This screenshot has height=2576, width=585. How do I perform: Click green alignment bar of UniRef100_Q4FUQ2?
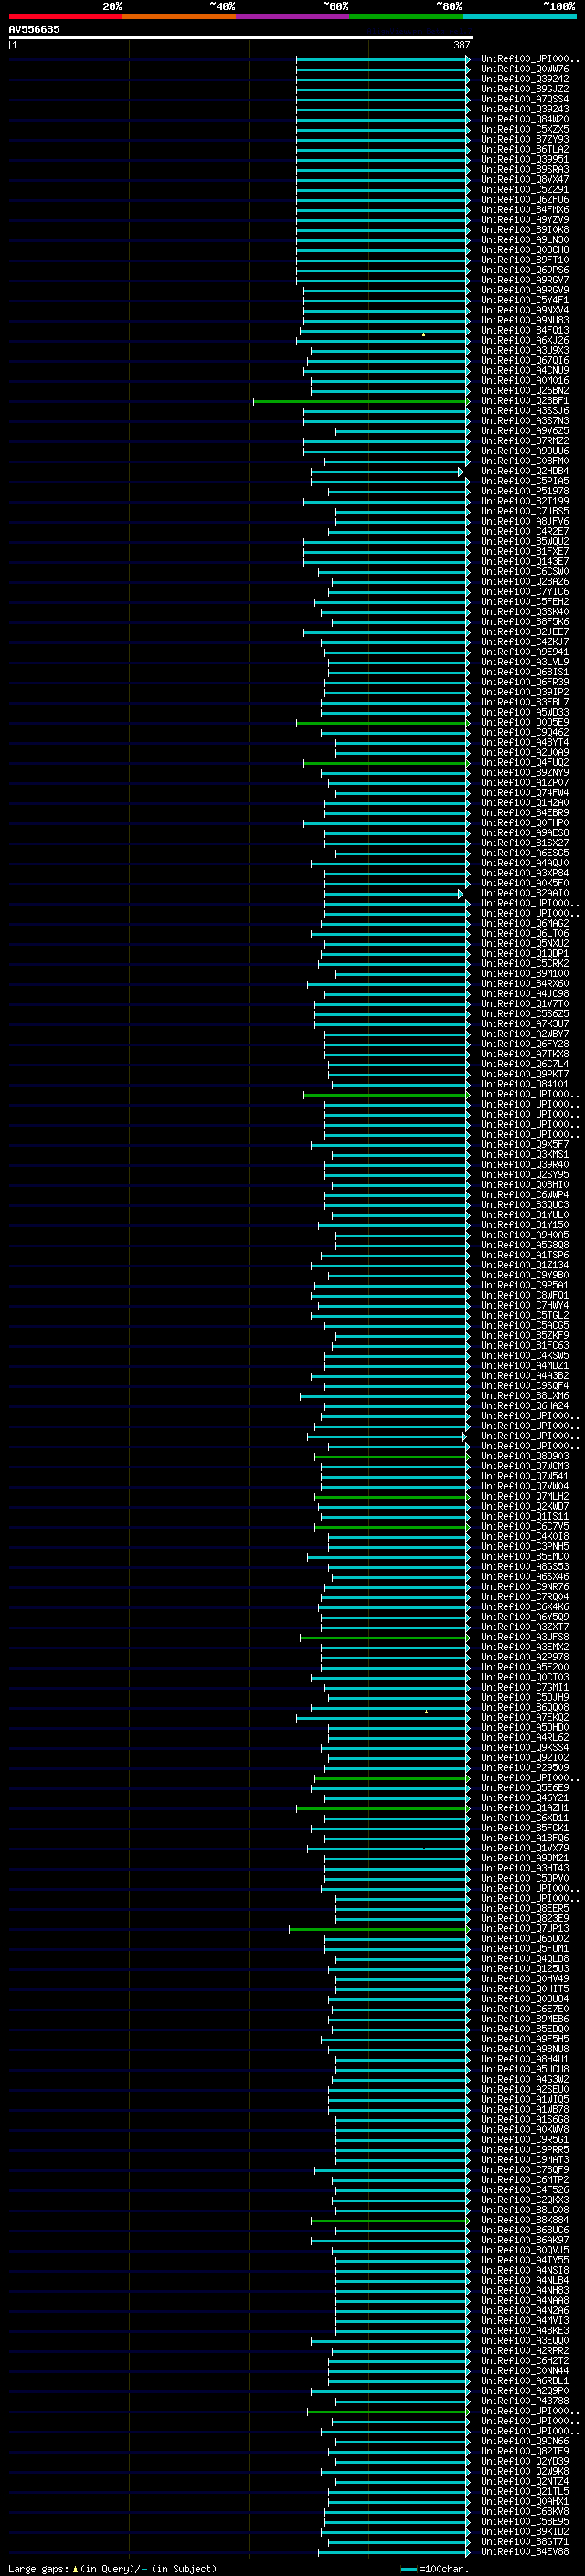tap(387, 762)
